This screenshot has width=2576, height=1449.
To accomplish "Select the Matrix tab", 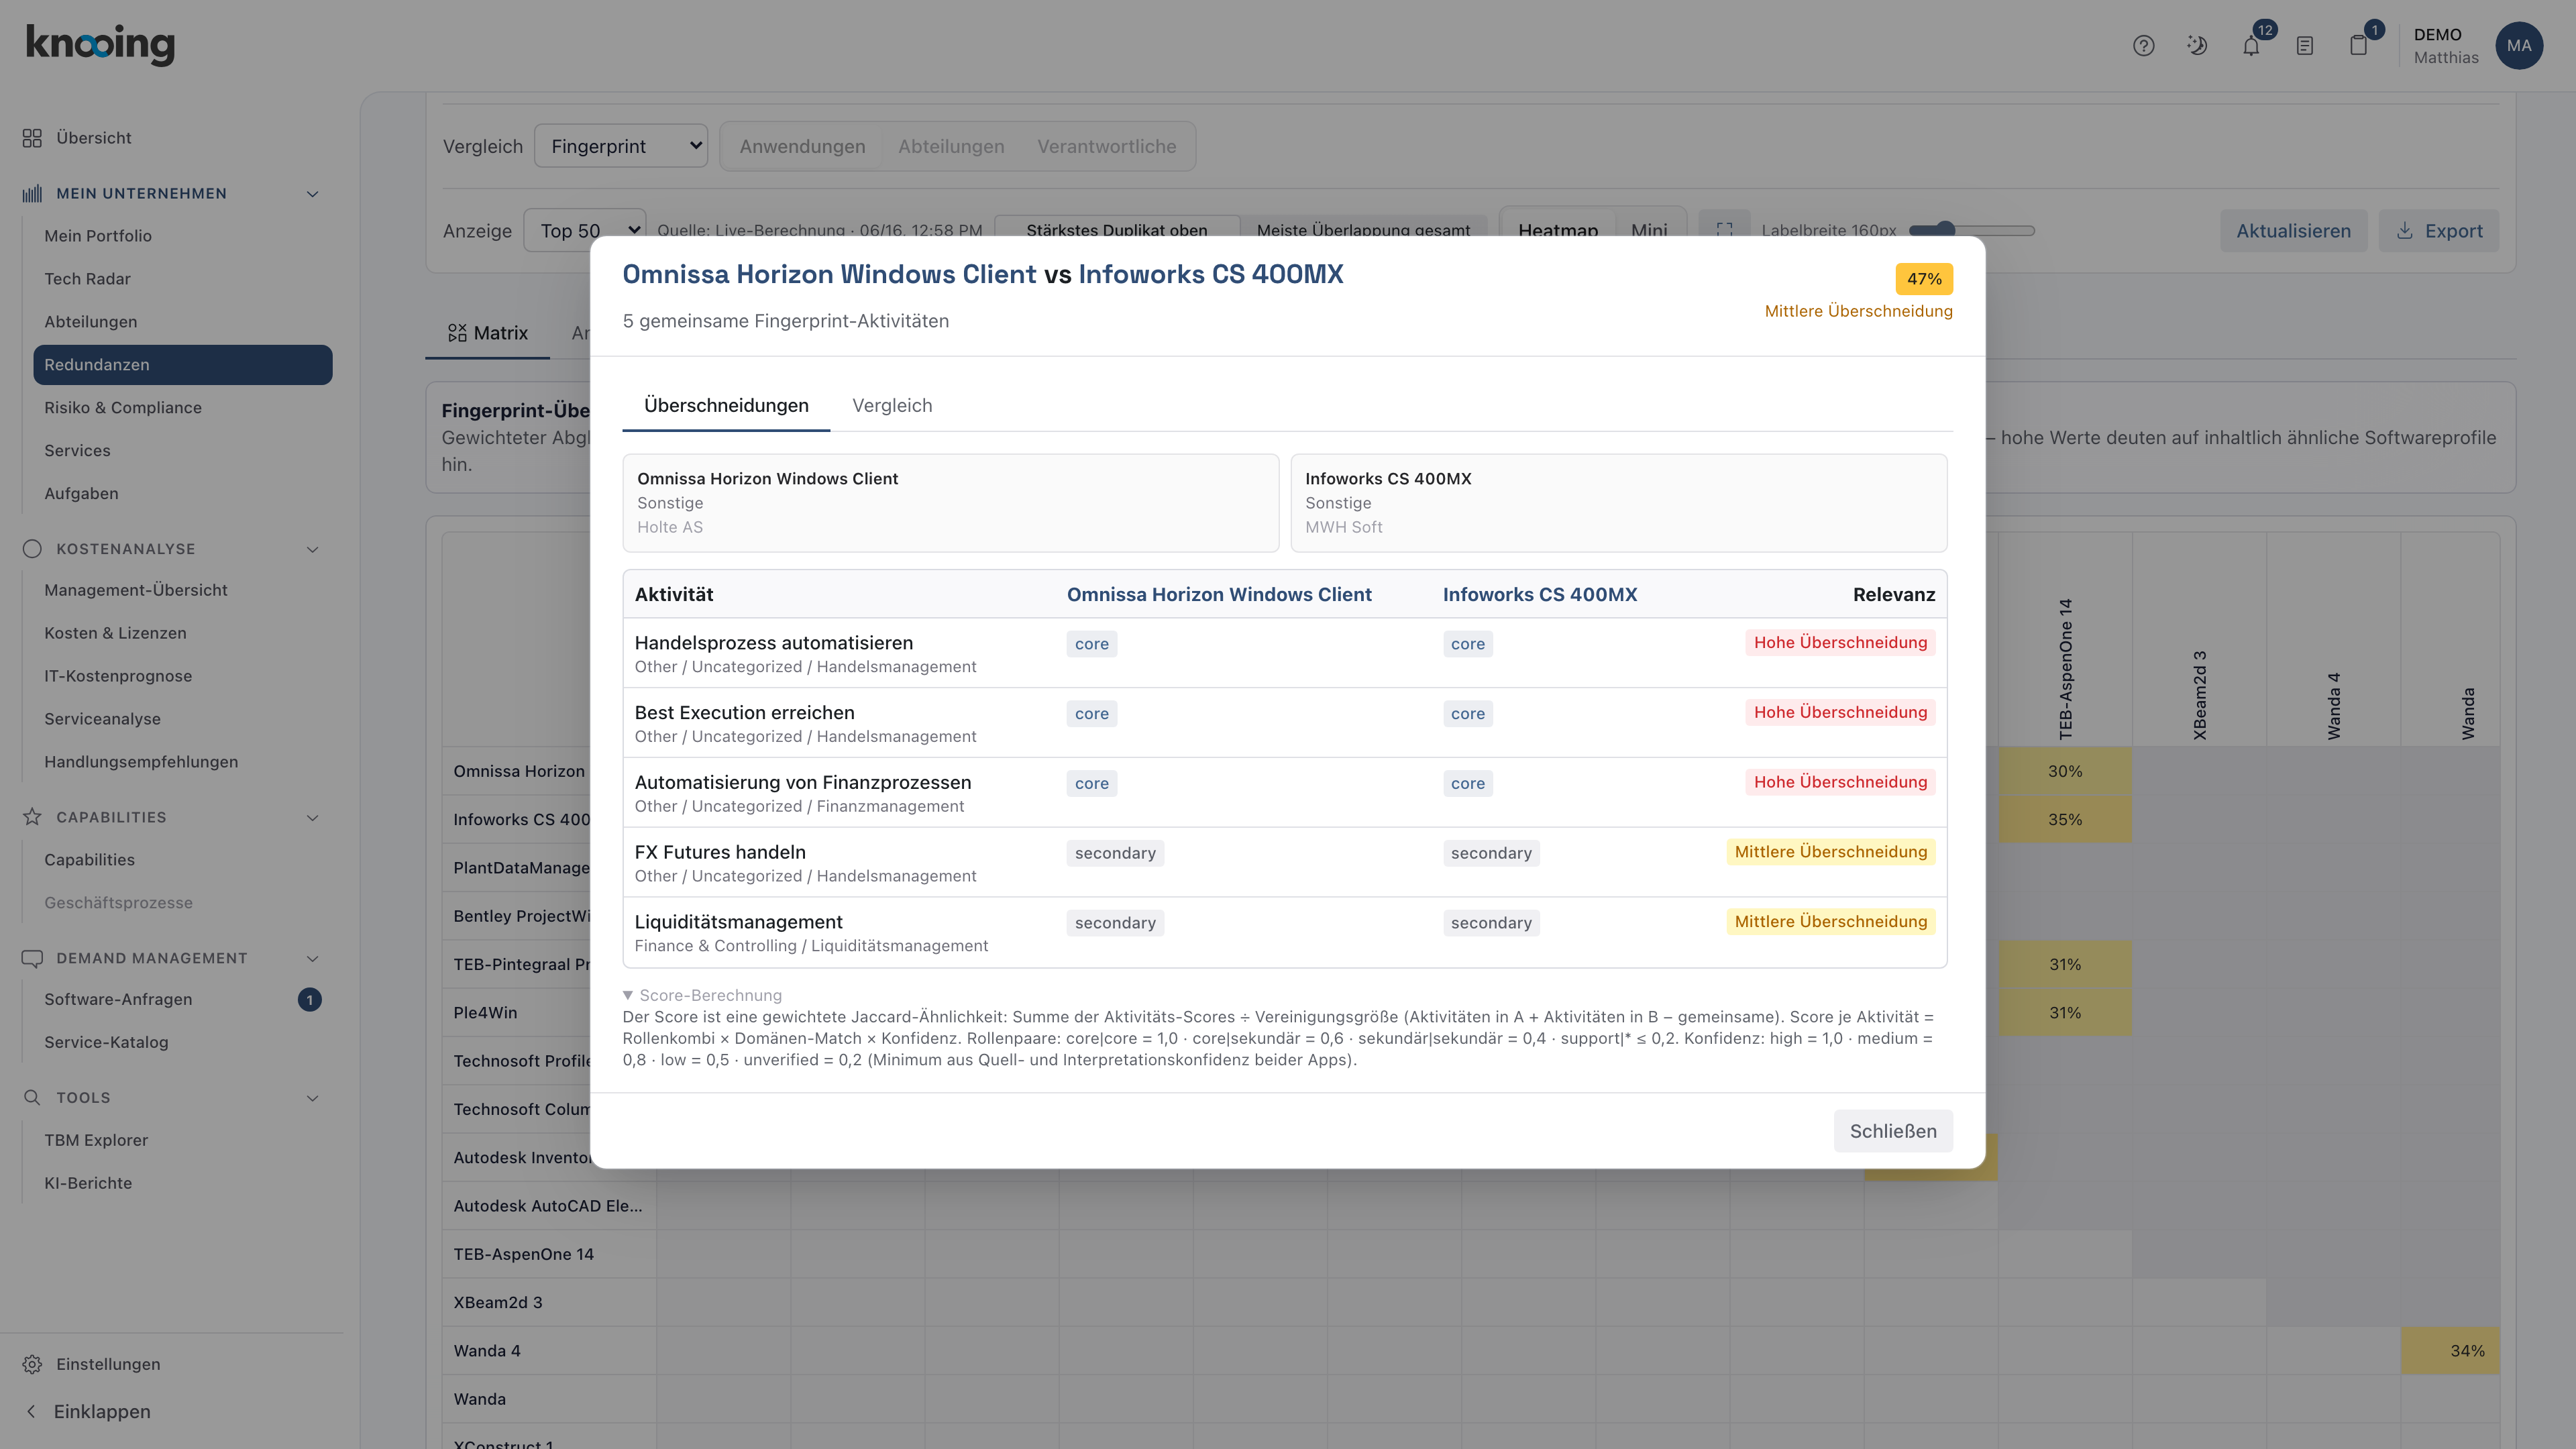I will [x=488, y=333].
